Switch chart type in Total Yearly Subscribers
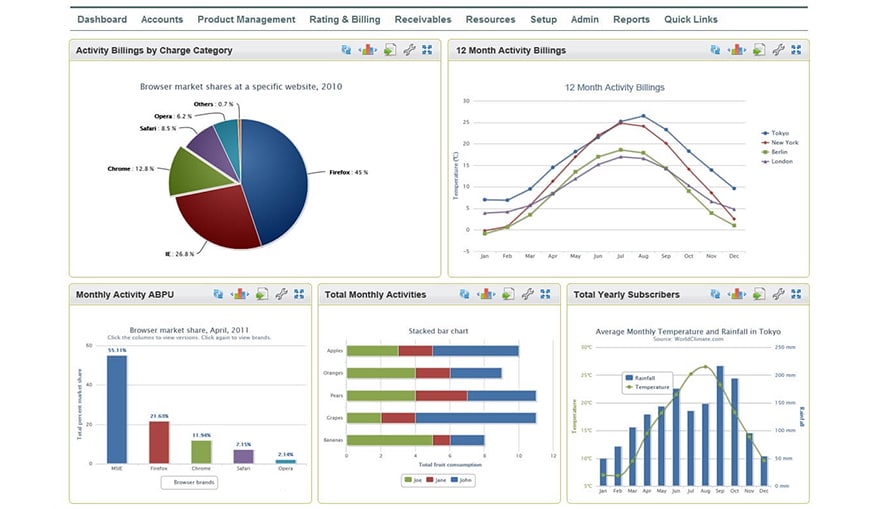 coord(737,294)
